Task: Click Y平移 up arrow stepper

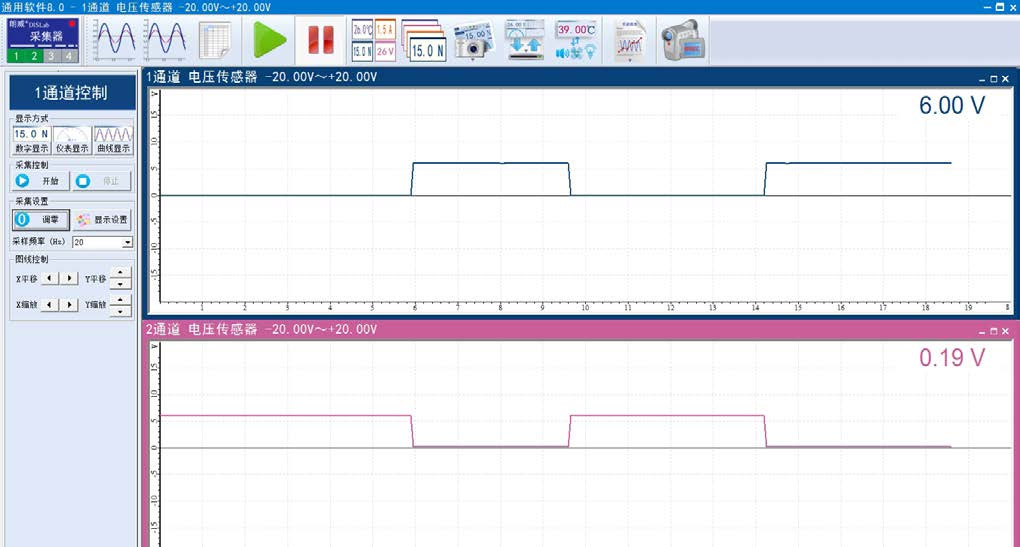Action: pyautogui.click(x=121, y=273)
